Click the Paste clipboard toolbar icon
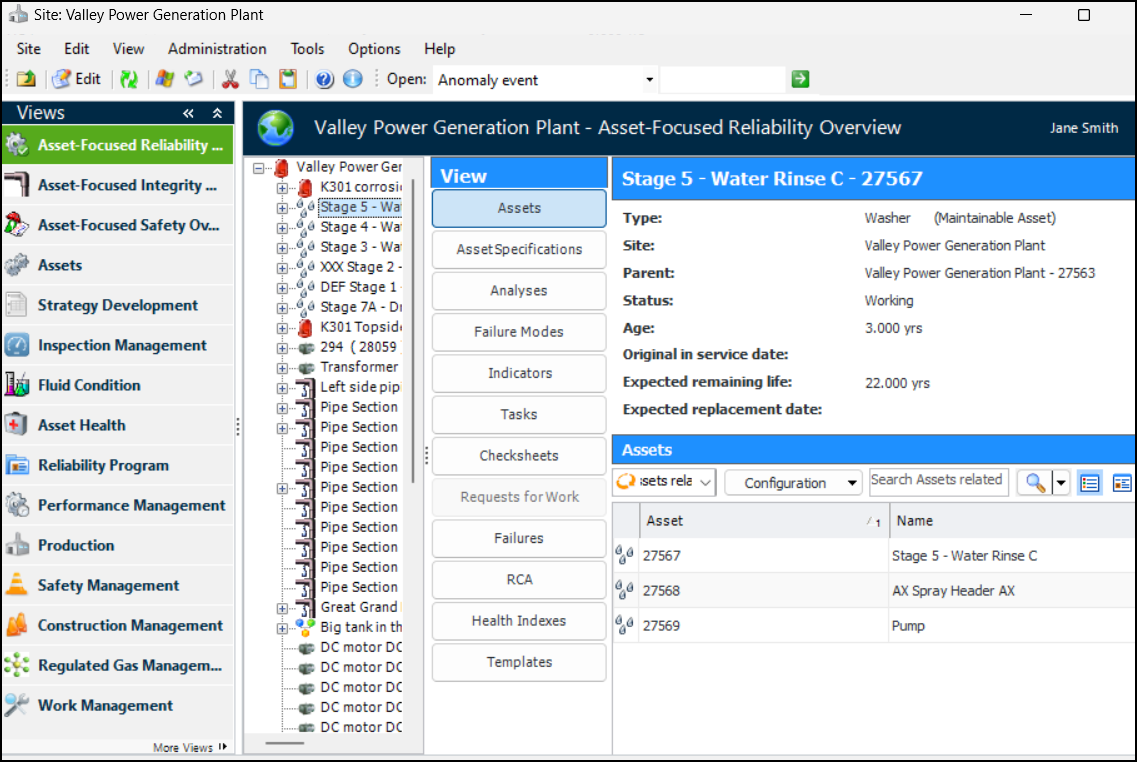This screenshot has width=1137, height=762. click(288, 80)
